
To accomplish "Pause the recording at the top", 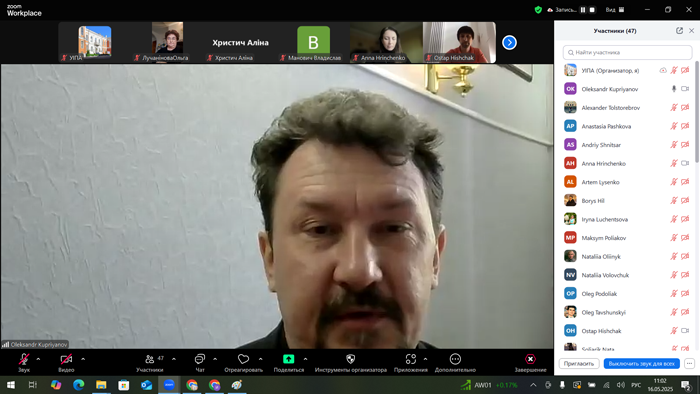I will (x=583, y=9).
